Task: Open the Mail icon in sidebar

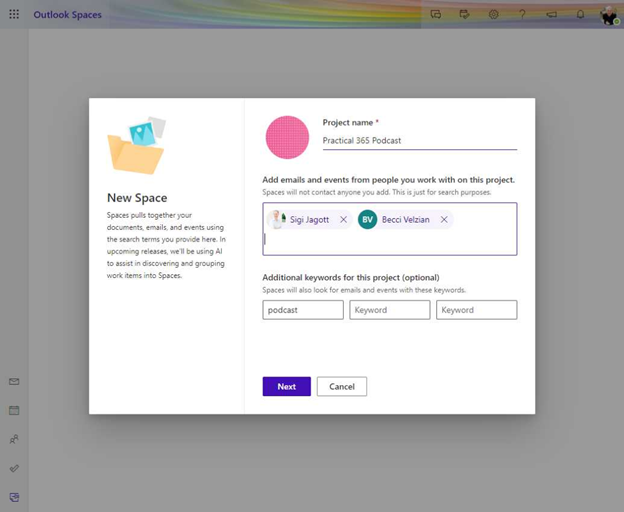Action: [14, 381]
